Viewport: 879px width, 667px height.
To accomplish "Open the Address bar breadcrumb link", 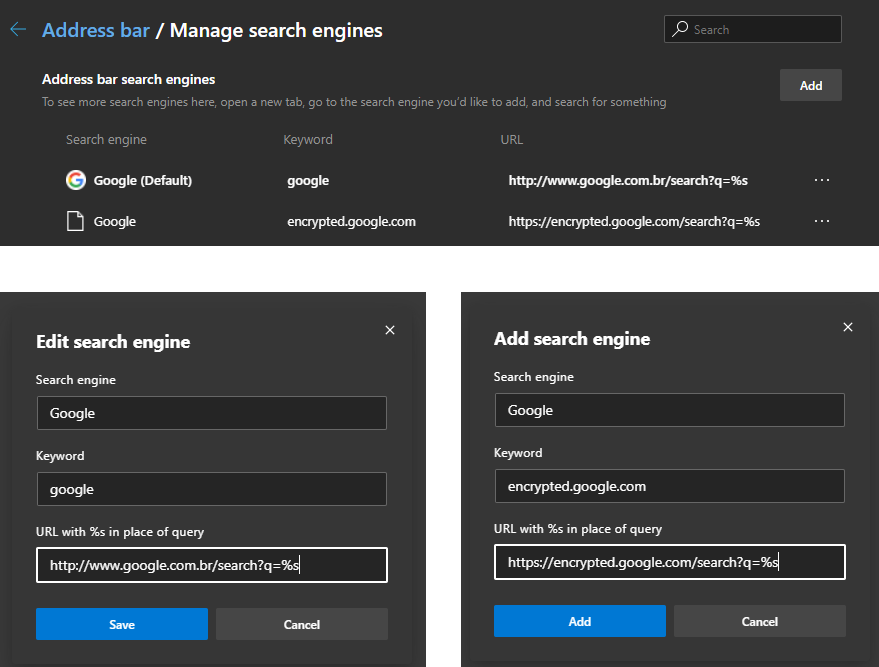I will 96,31.
